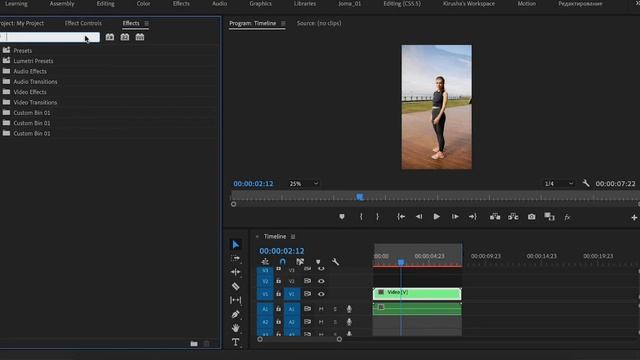Enable voice-over record on A1

[349, 309]
